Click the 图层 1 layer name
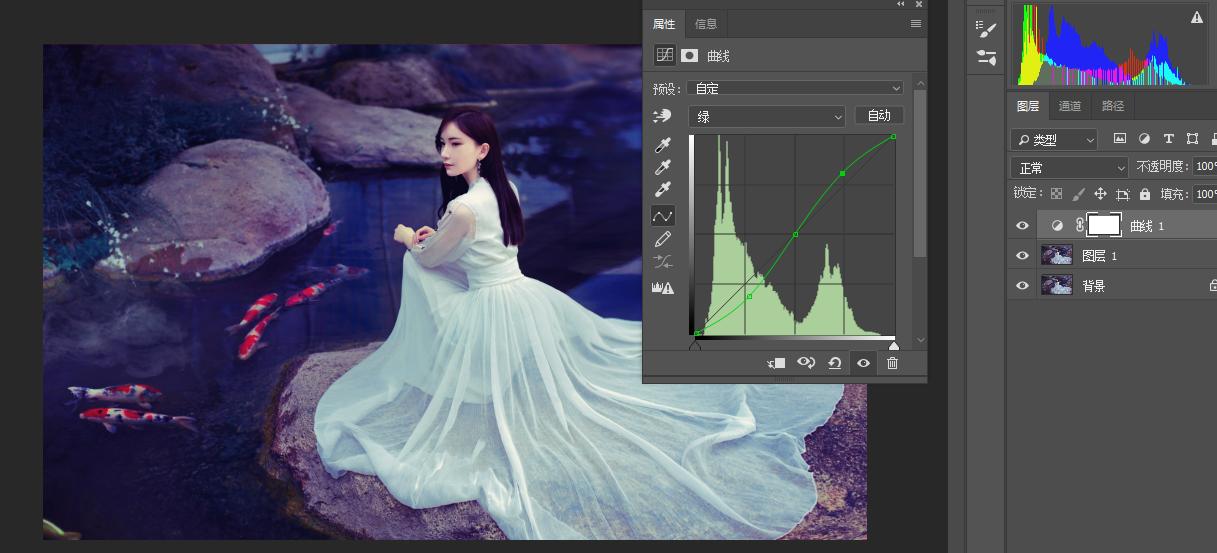 (1100, 256)
